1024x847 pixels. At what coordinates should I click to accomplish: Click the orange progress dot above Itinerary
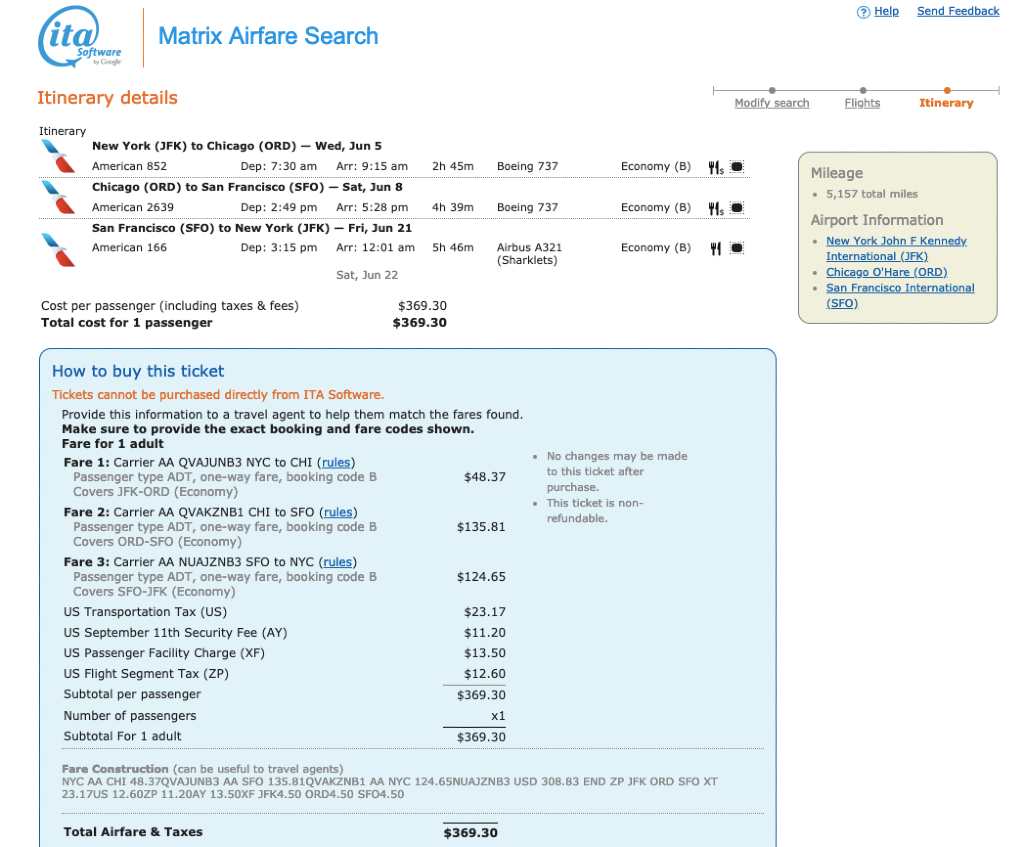click(947, 90)
